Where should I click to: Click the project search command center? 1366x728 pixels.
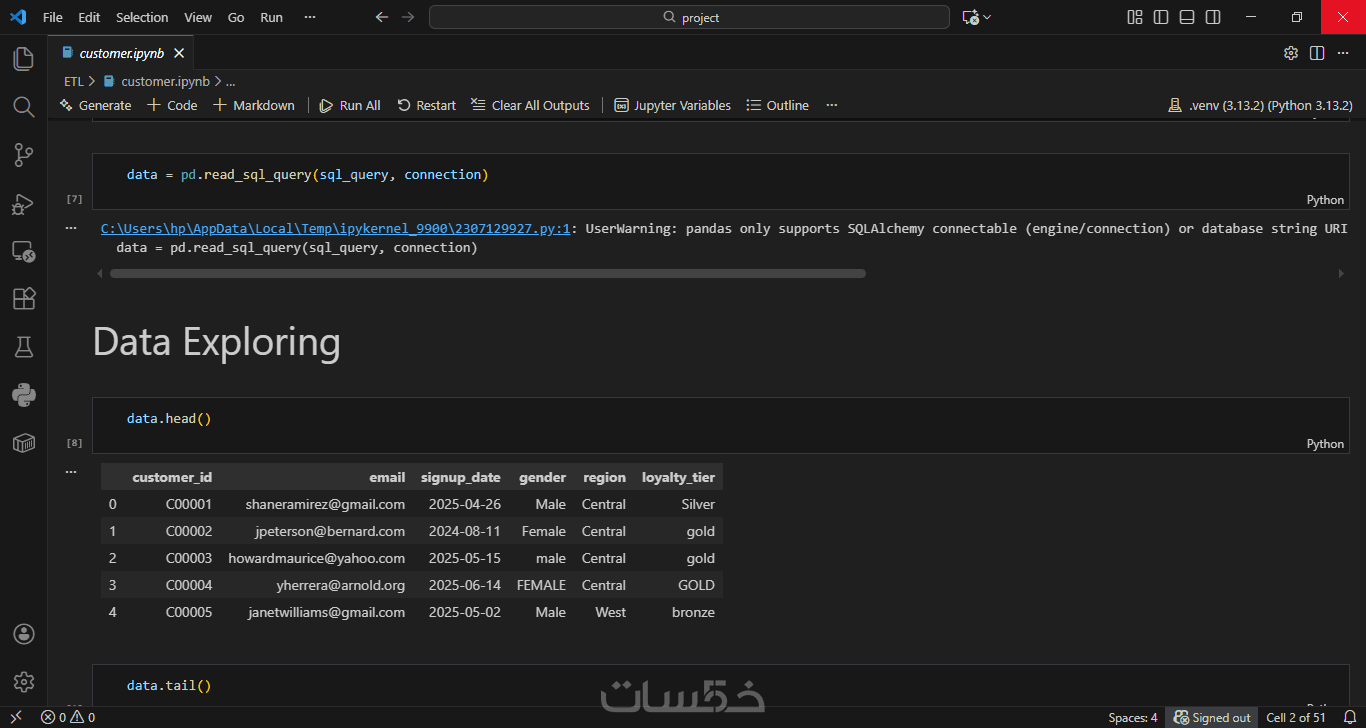(690, 17)
